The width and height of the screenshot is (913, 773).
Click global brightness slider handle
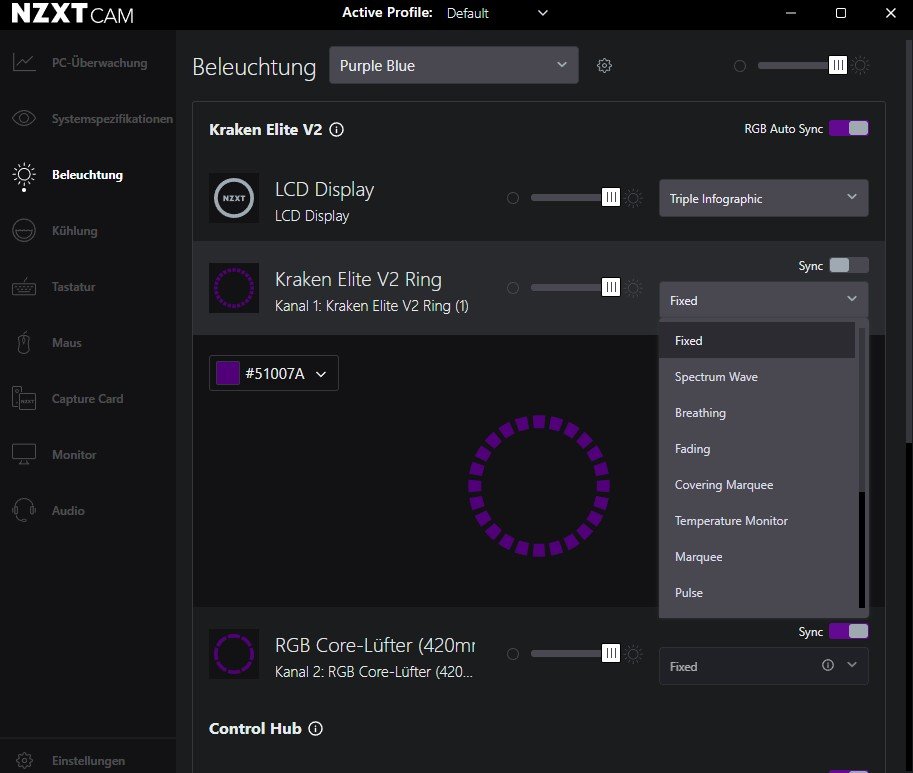pyautogui.click(x=838, y=65)
